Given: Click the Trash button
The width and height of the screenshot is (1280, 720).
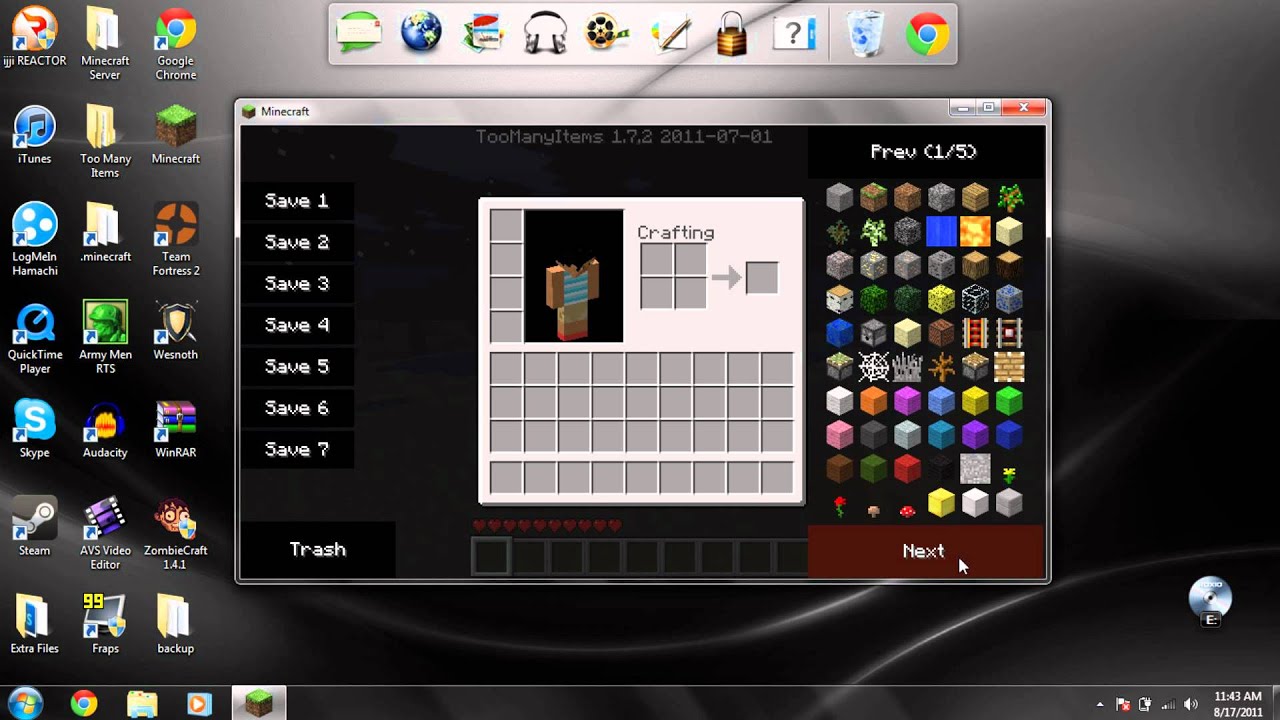Looking at the screenshot, I should coord(318,550).
